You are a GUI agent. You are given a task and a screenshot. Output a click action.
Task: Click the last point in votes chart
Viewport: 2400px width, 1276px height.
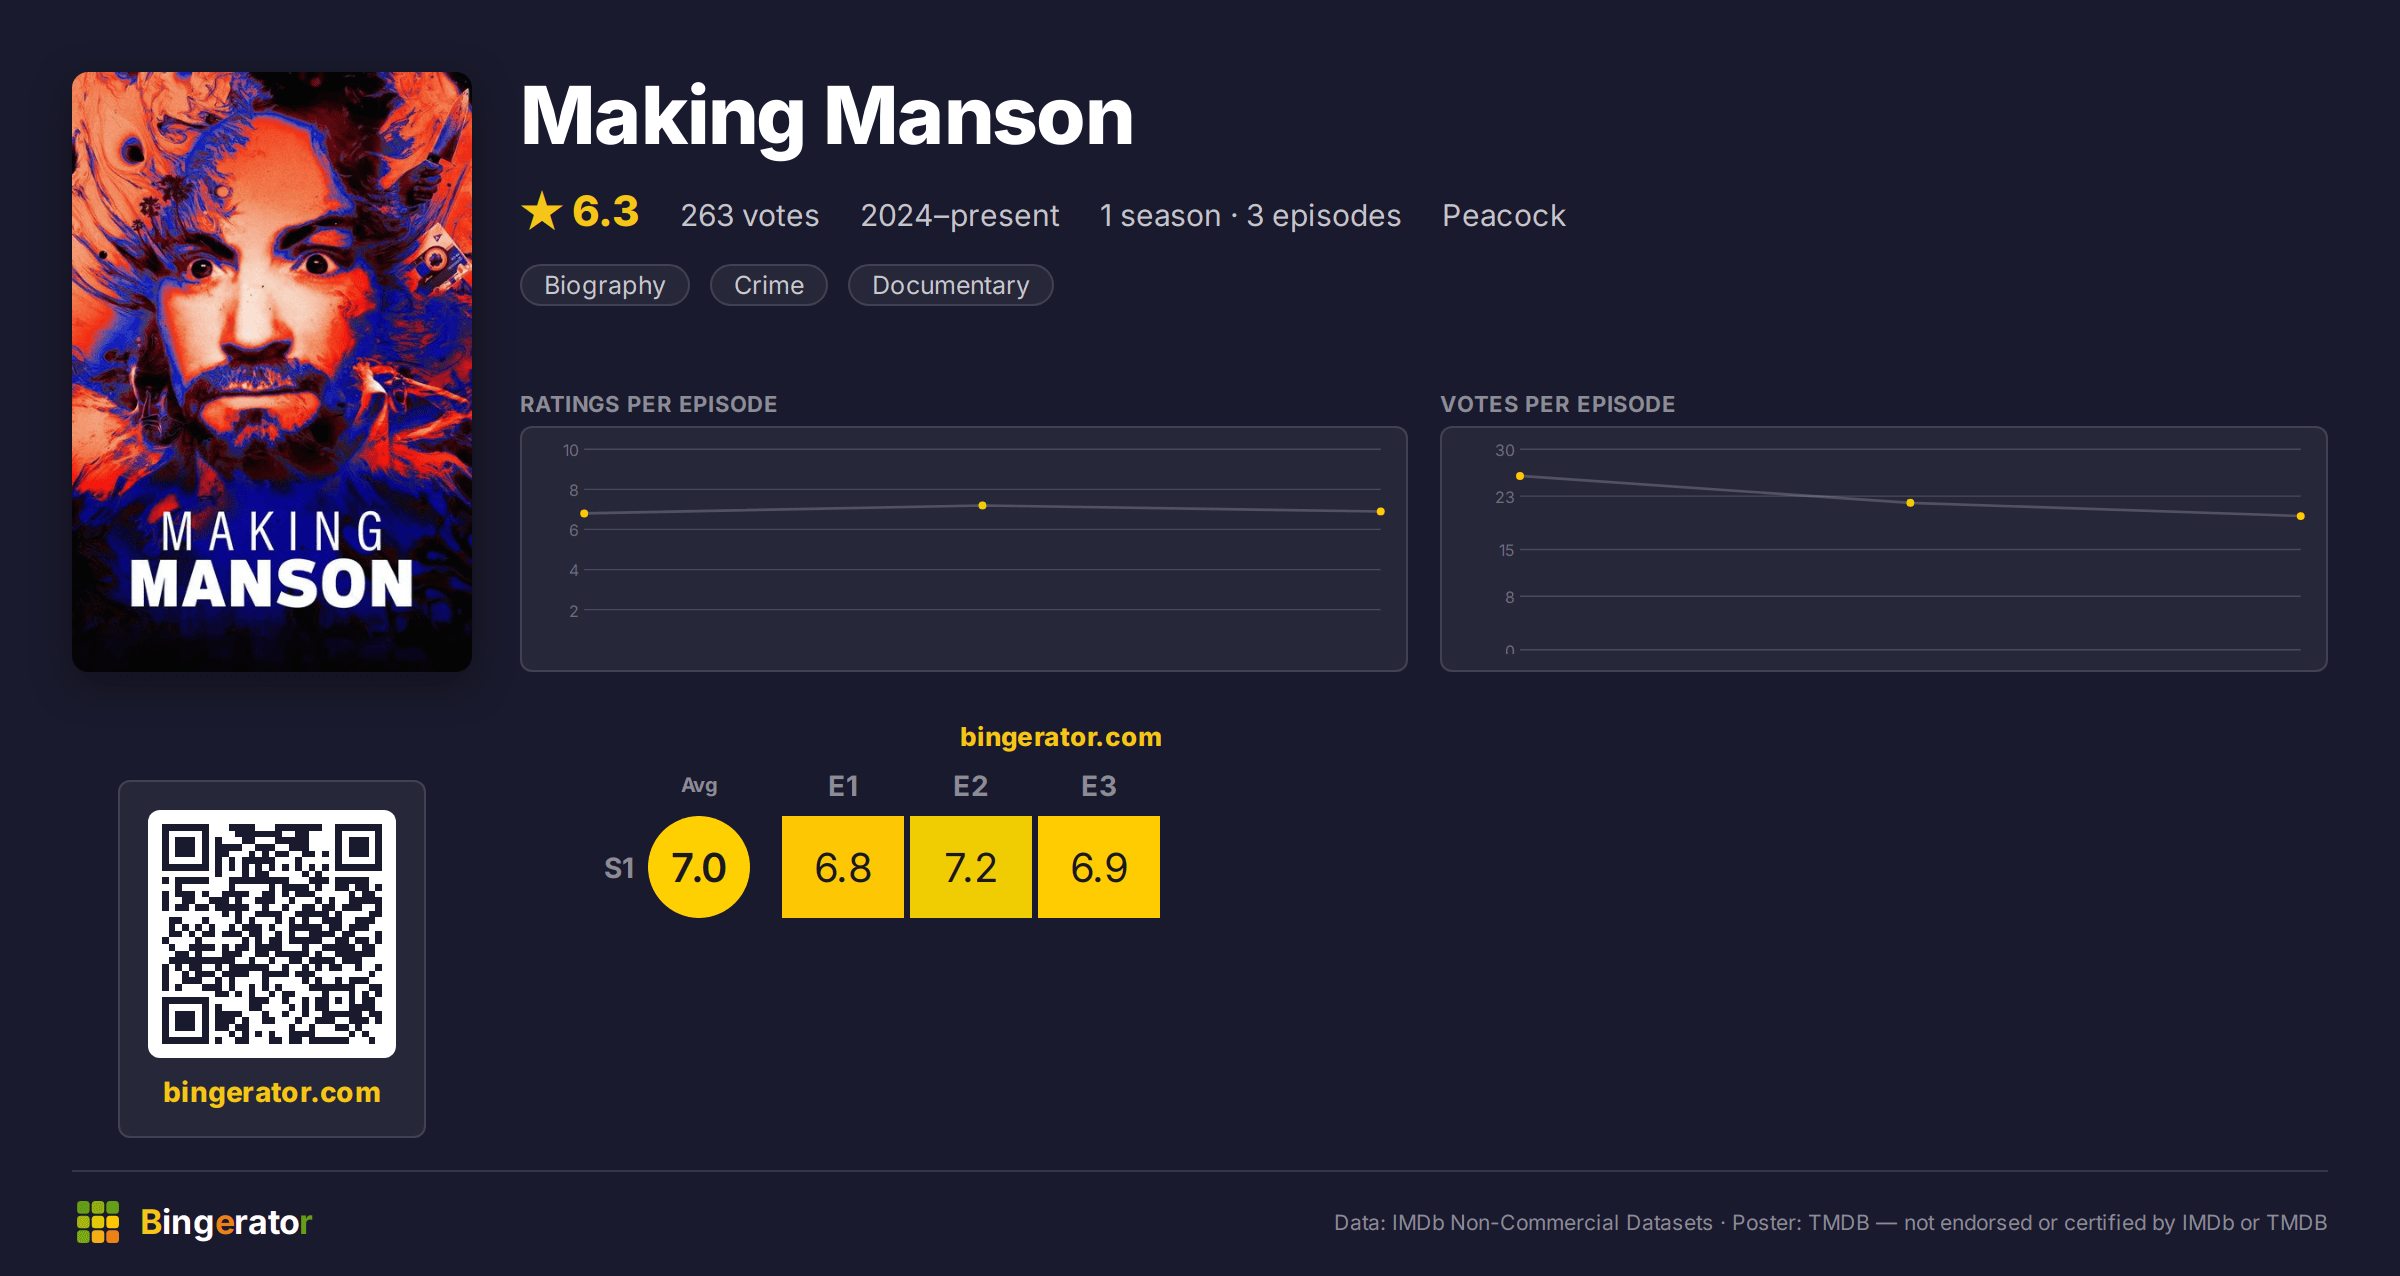point(2301,516)
